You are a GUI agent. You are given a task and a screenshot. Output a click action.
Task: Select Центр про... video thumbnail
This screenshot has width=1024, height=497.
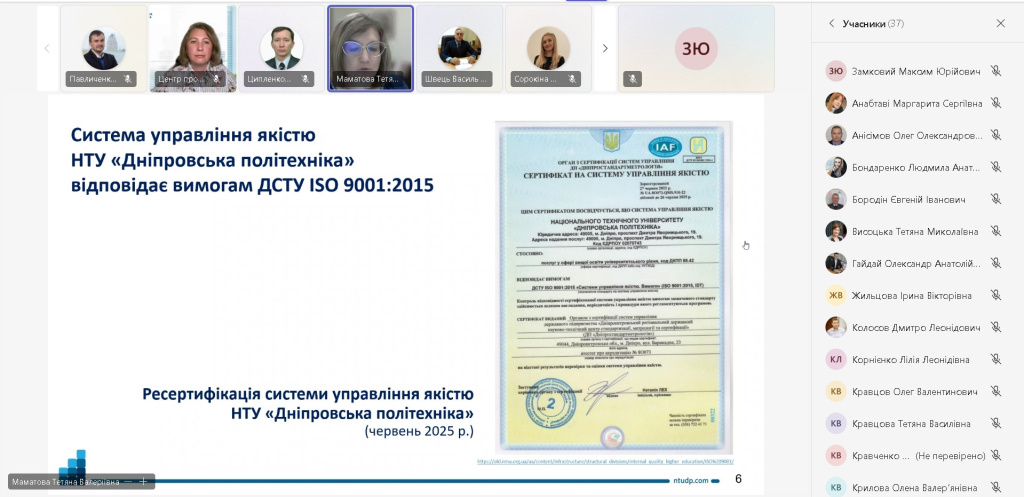coord(193,49)
